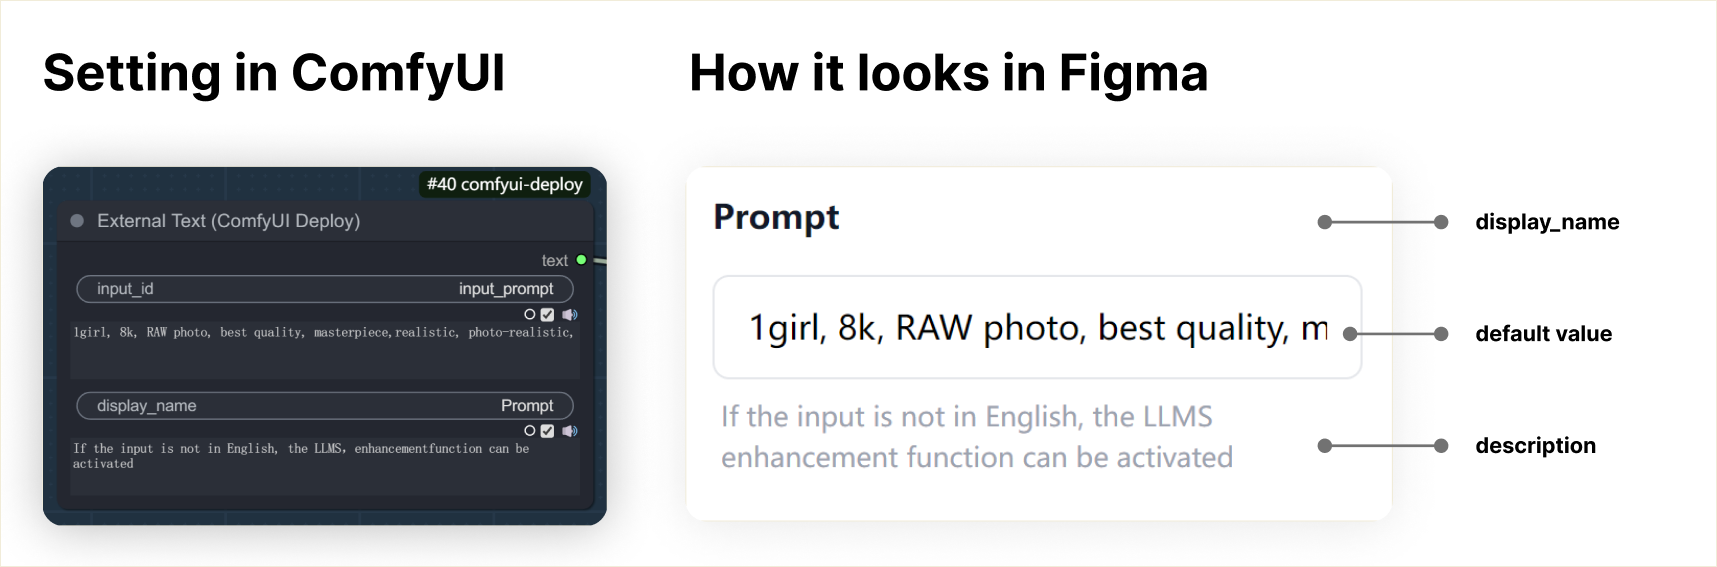Toggle the checkbox under the display_name field
The height and width of the screenshot is (567, 1717).
click(x=547, y=431)
